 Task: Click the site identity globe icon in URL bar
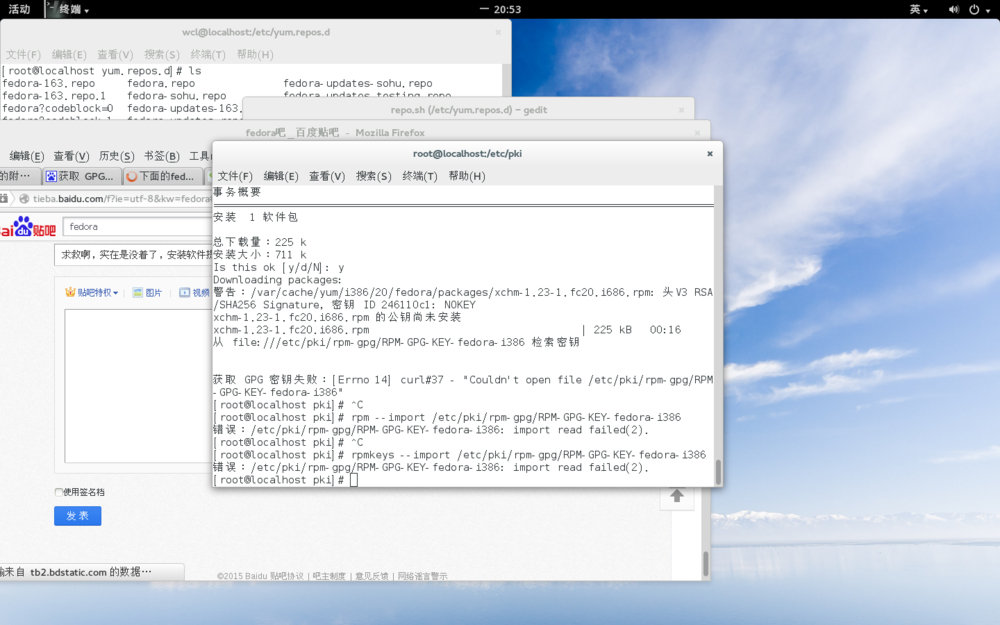(x=24, y=198)
